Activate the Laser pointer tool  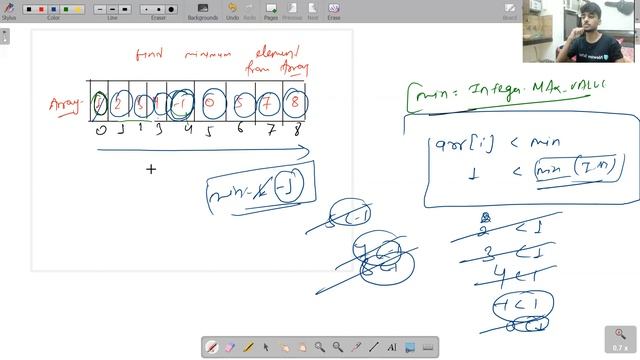coord(356,347)
